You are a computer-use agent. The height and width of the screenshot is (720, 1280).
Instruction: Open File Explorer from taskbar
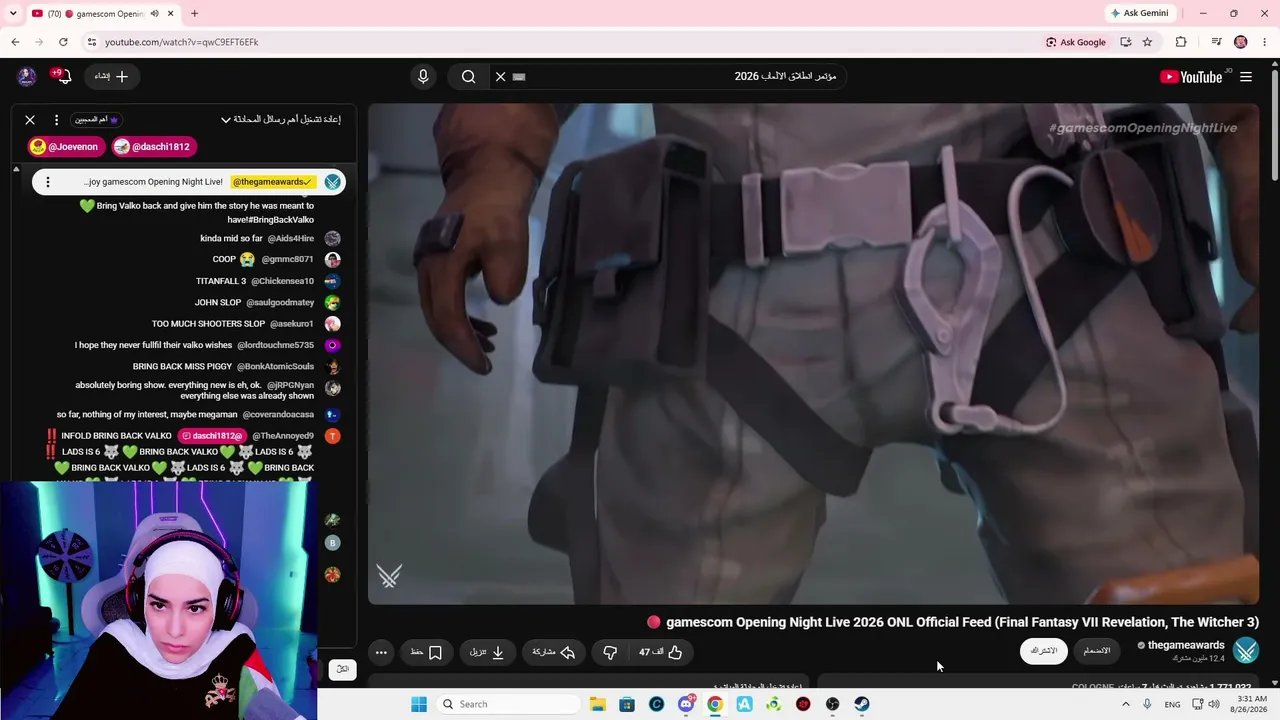point(597,704)
